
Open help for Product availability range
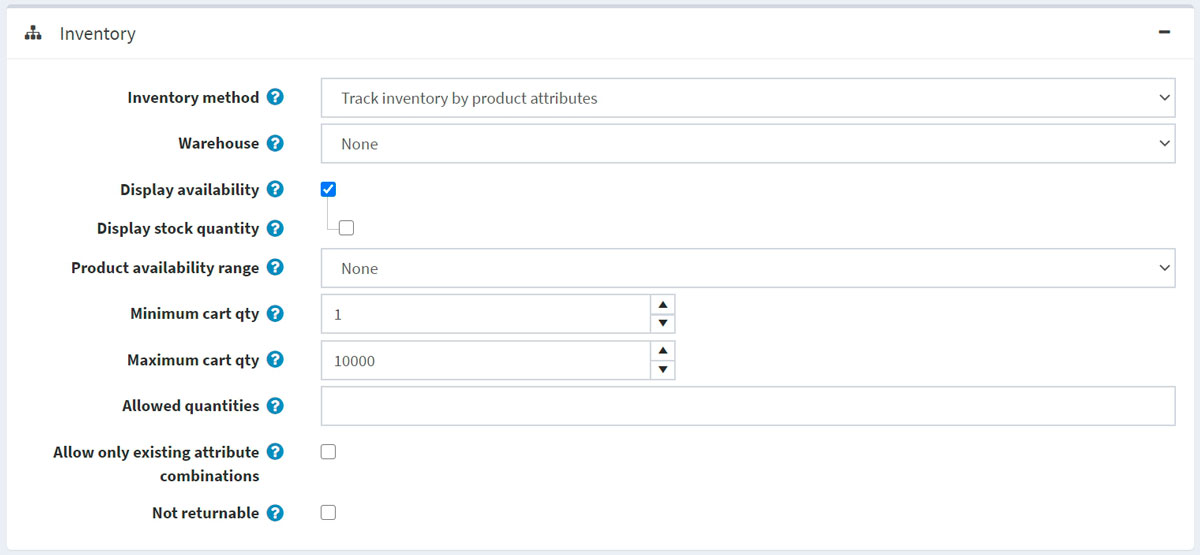(275, 268)
